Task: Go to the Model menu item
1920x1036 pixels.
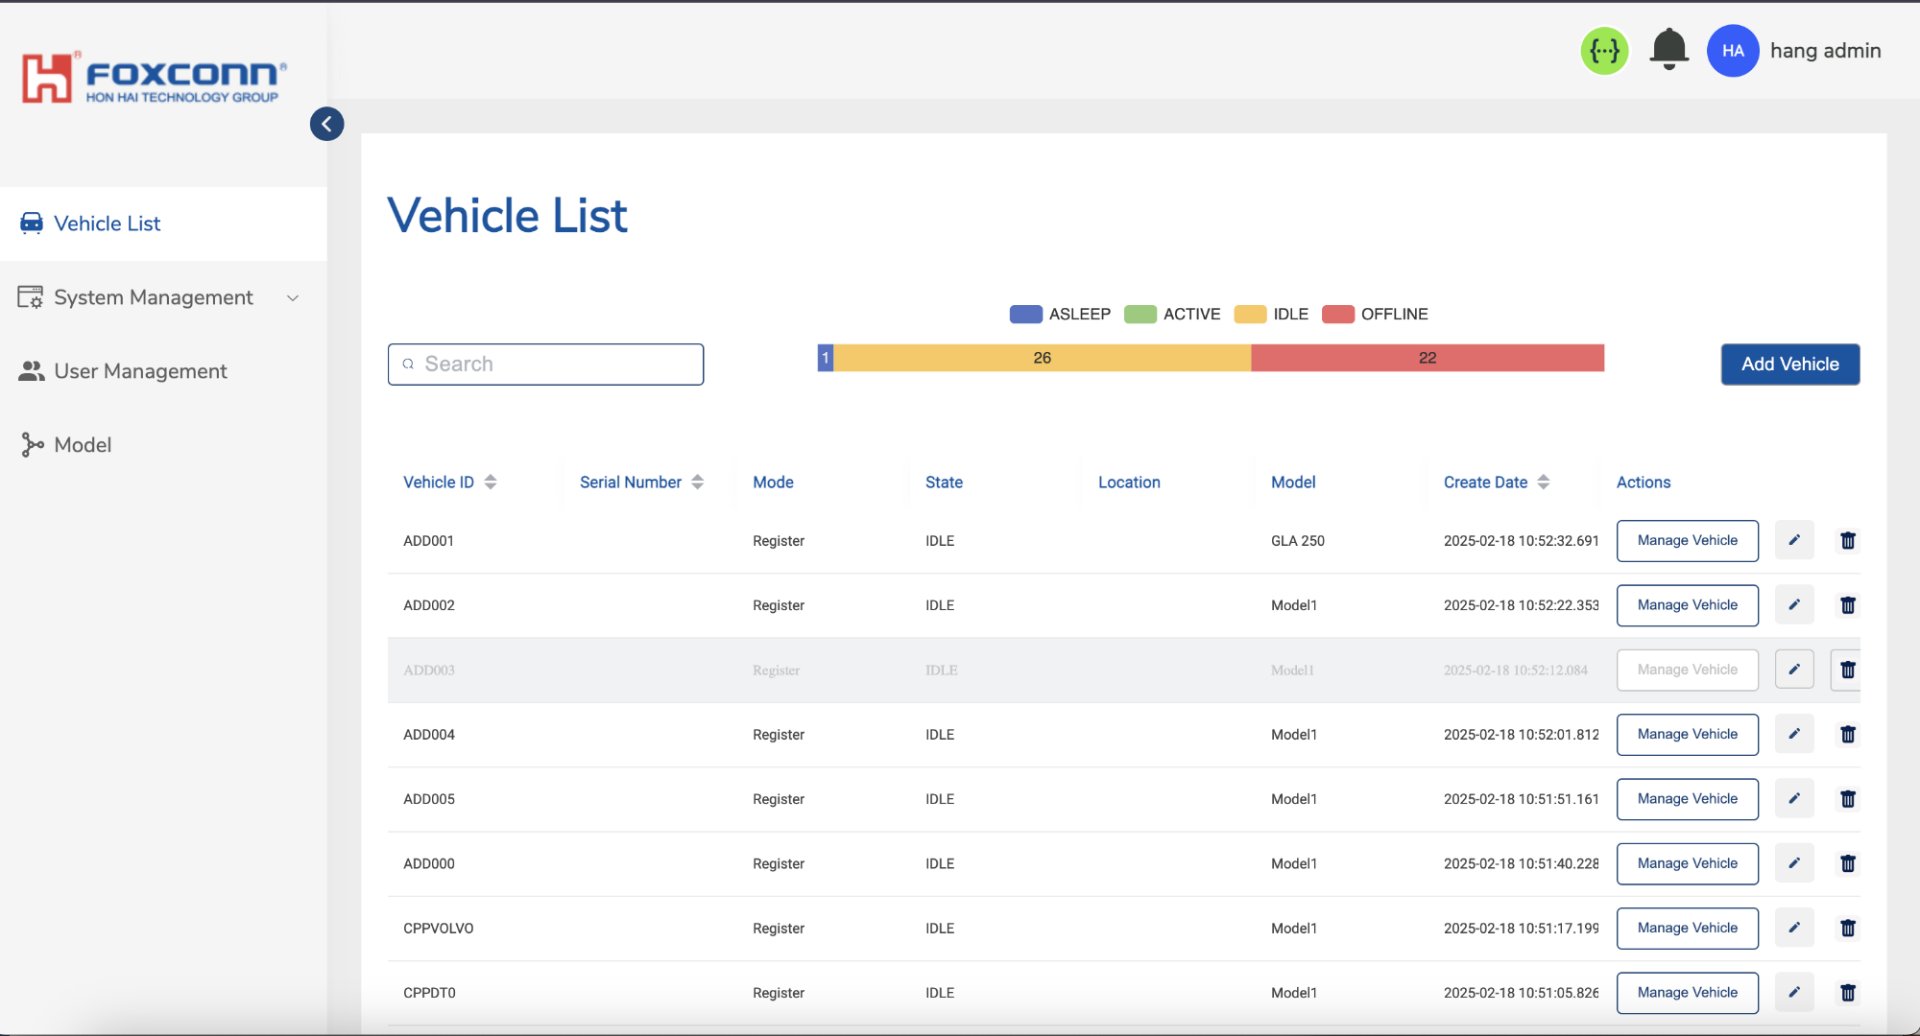Action: (82, 445)
